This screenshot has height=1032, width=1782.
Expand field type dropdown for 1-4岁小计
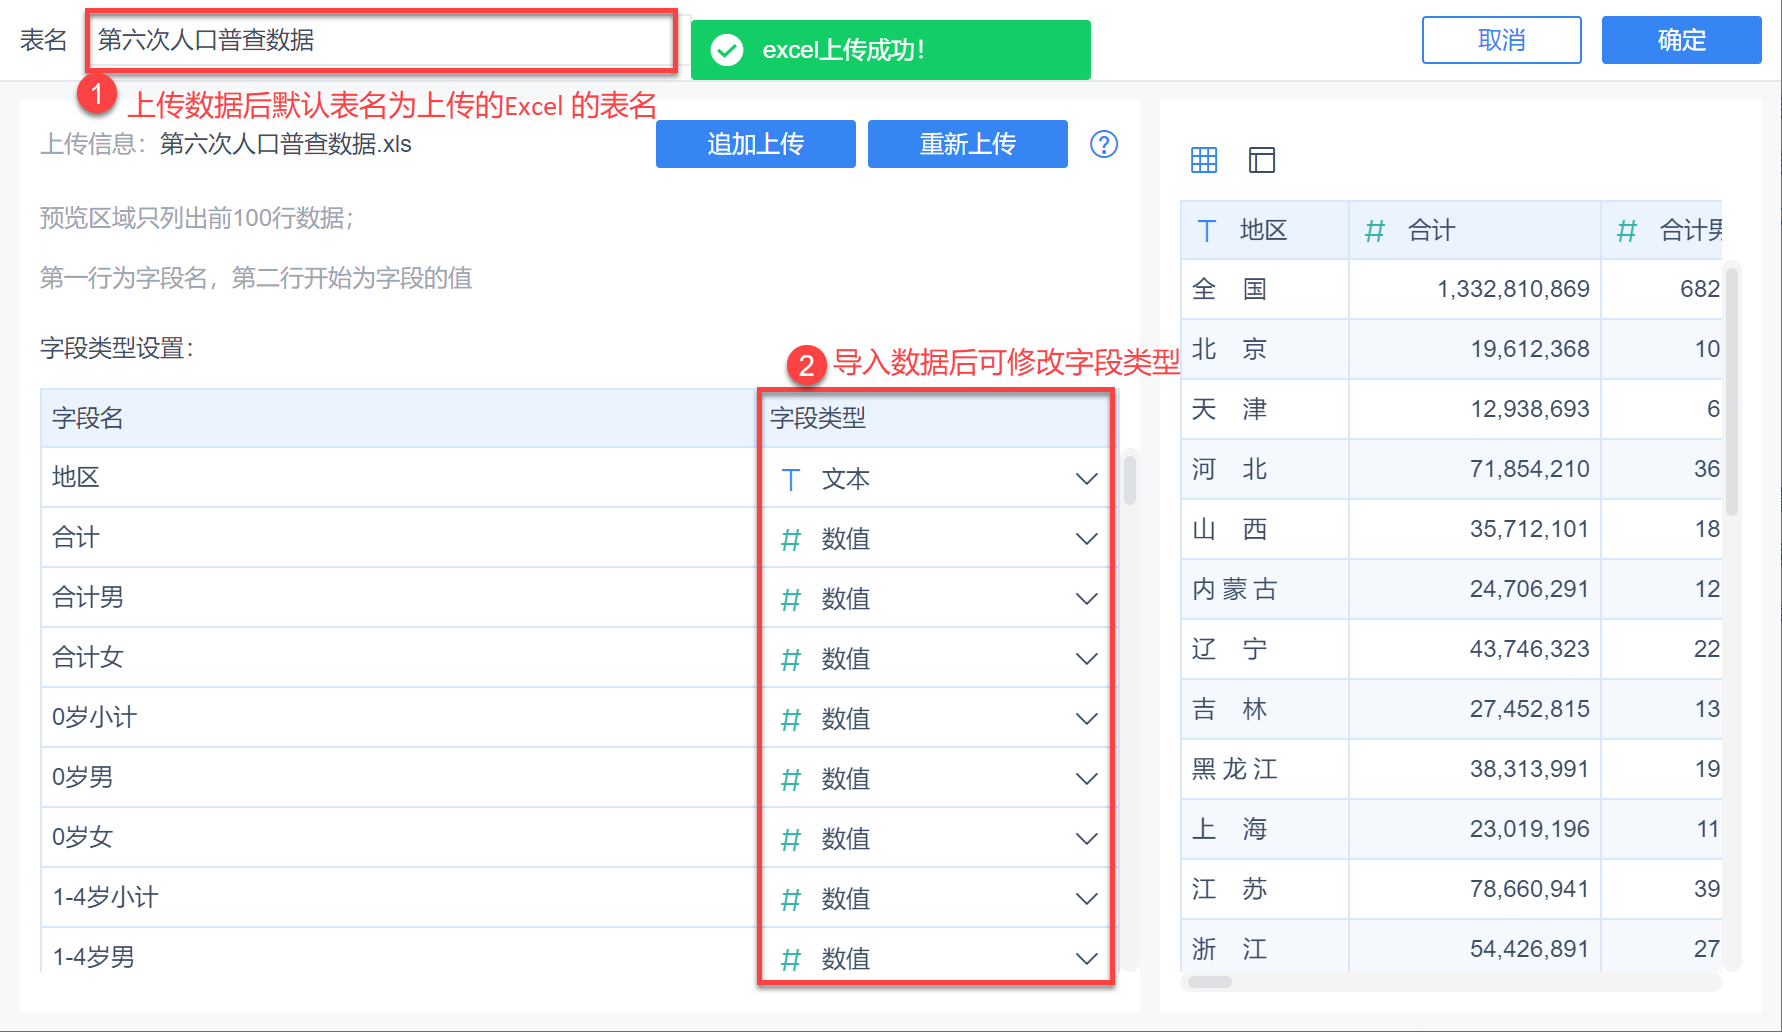[x=1086, y=899]
